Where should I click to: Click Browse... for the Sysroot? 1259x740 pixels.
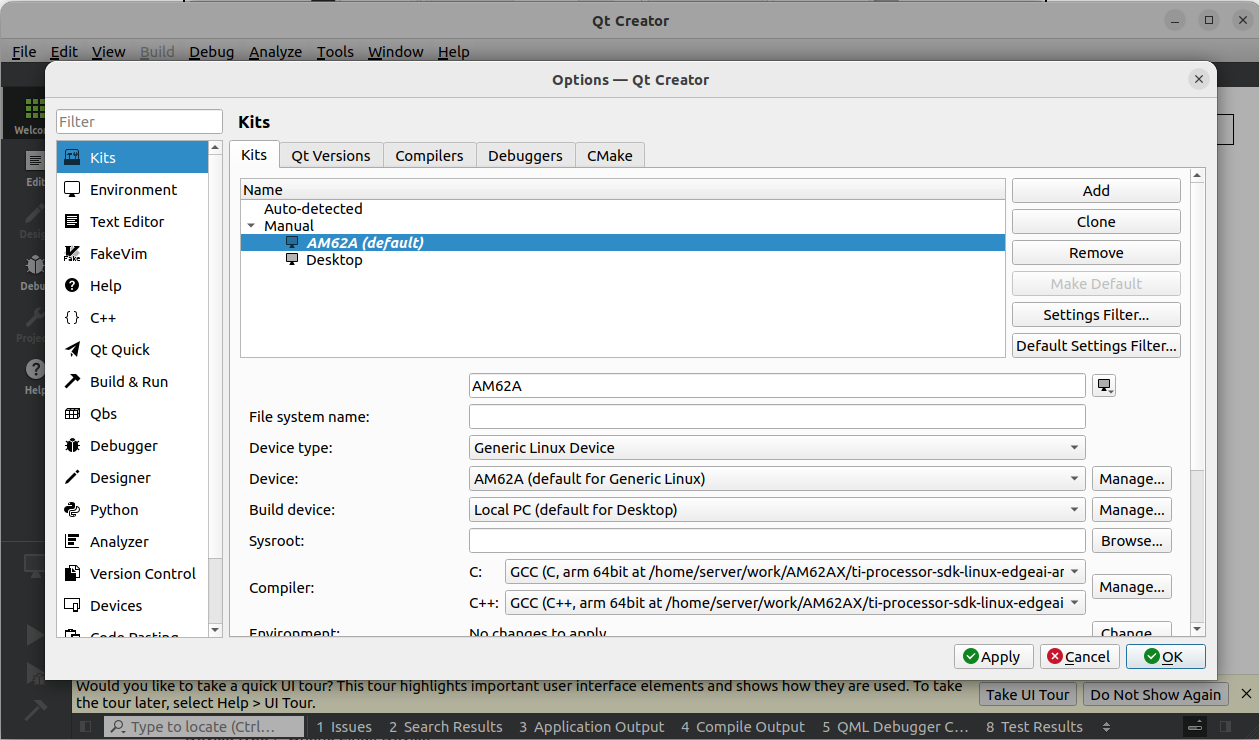click(x=1132, y=541)
